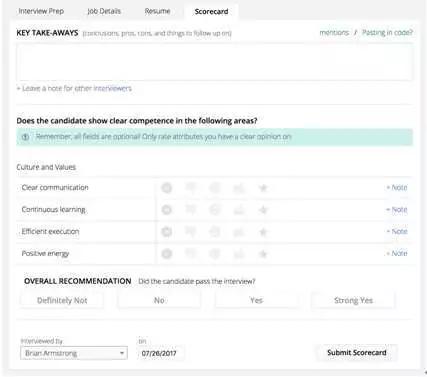The width and height of the screenshot is (427, 377).
Task: Mark Positive energy with the circle-slash icon
Action: point(167,254)
